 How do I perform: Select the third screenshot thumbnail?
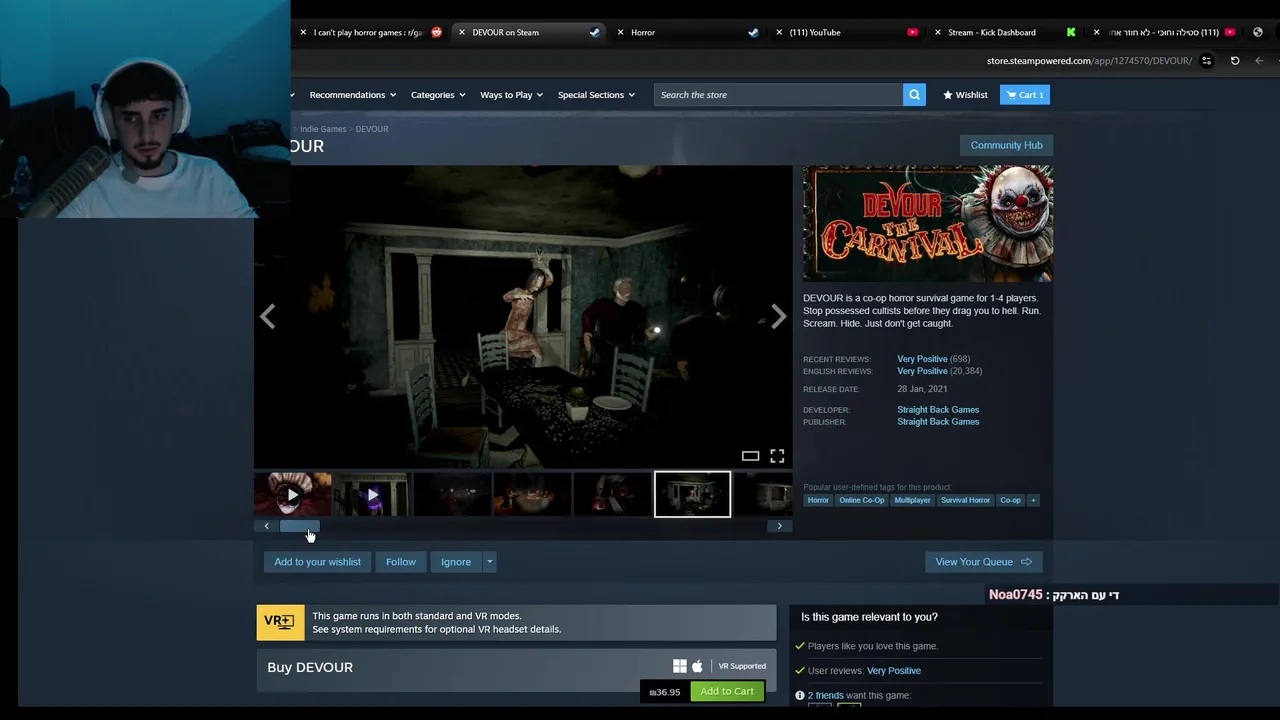click(x=452, y=494)
